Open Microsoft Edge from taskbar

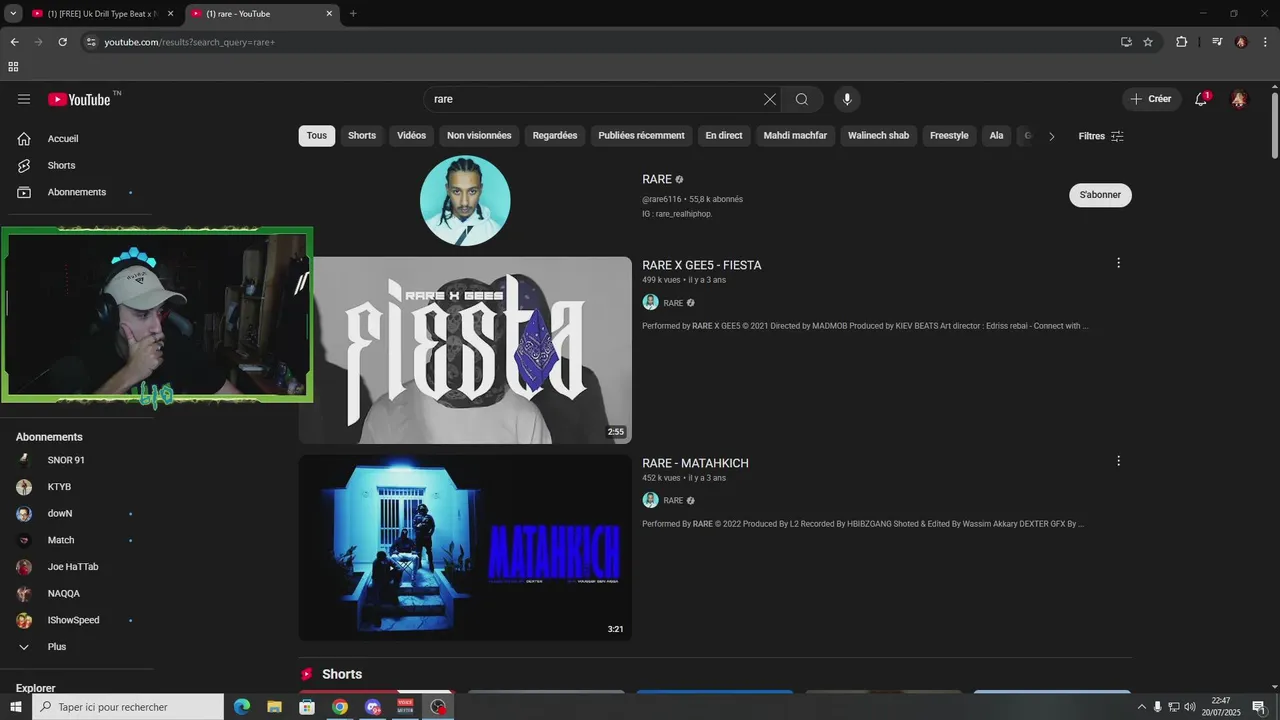coord(242,707)
